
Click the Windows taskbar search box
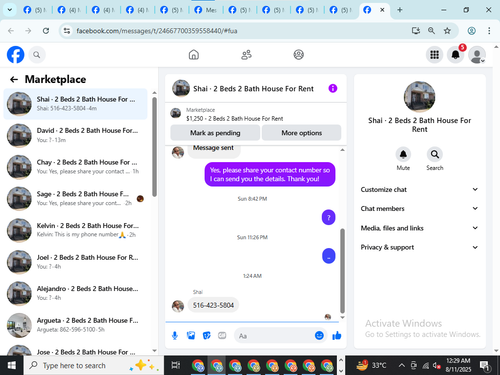pyautogui.click(x=94, y=365)
